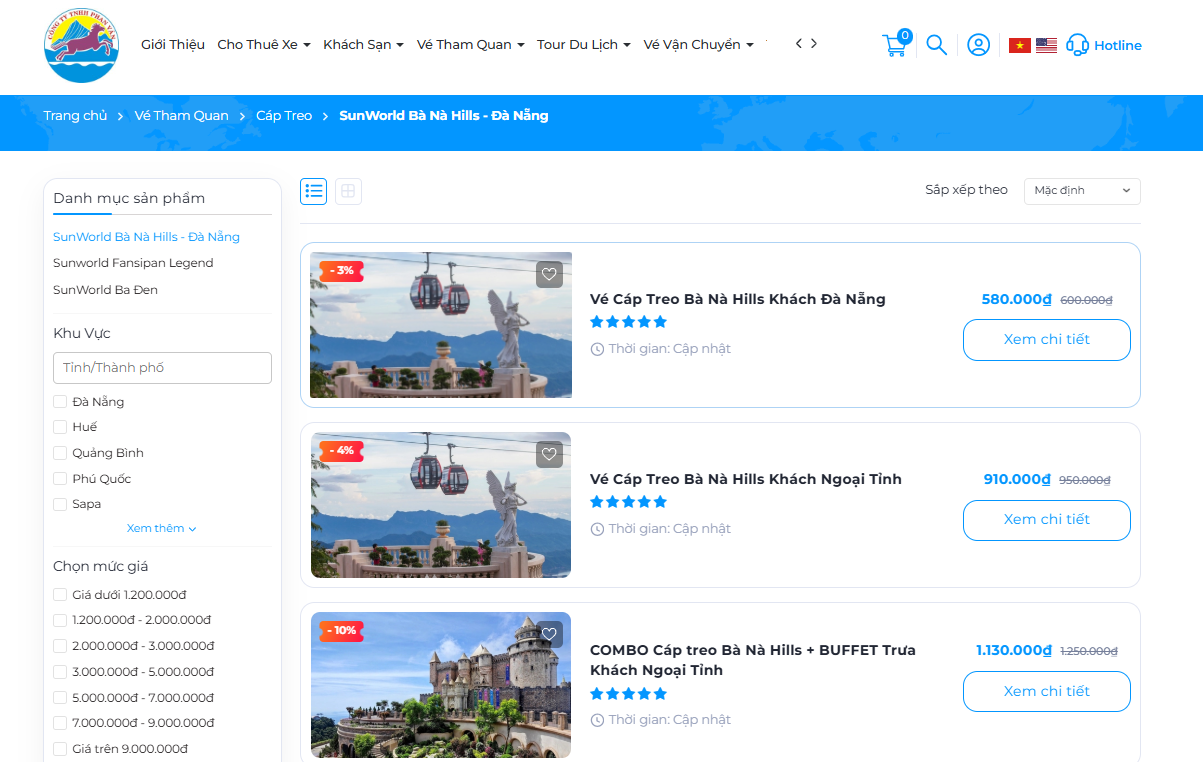Expand the Tour Du Lịch menu
This screenshot has height=762, width=1203.
tap(584, 45)
